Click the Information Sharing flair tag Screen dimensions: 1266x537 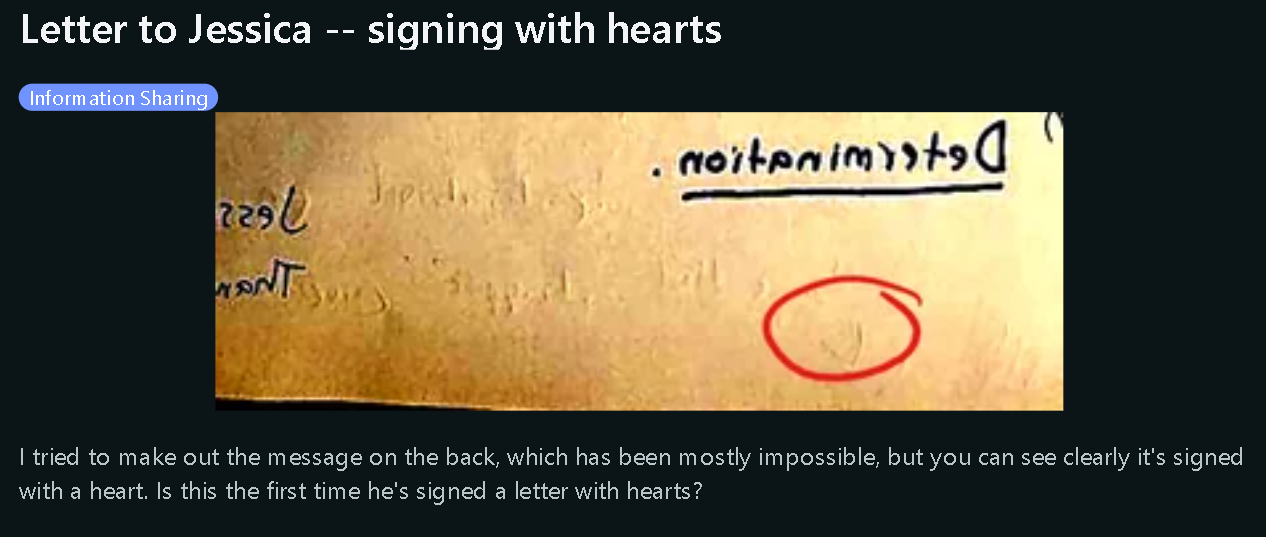point(118,98)
